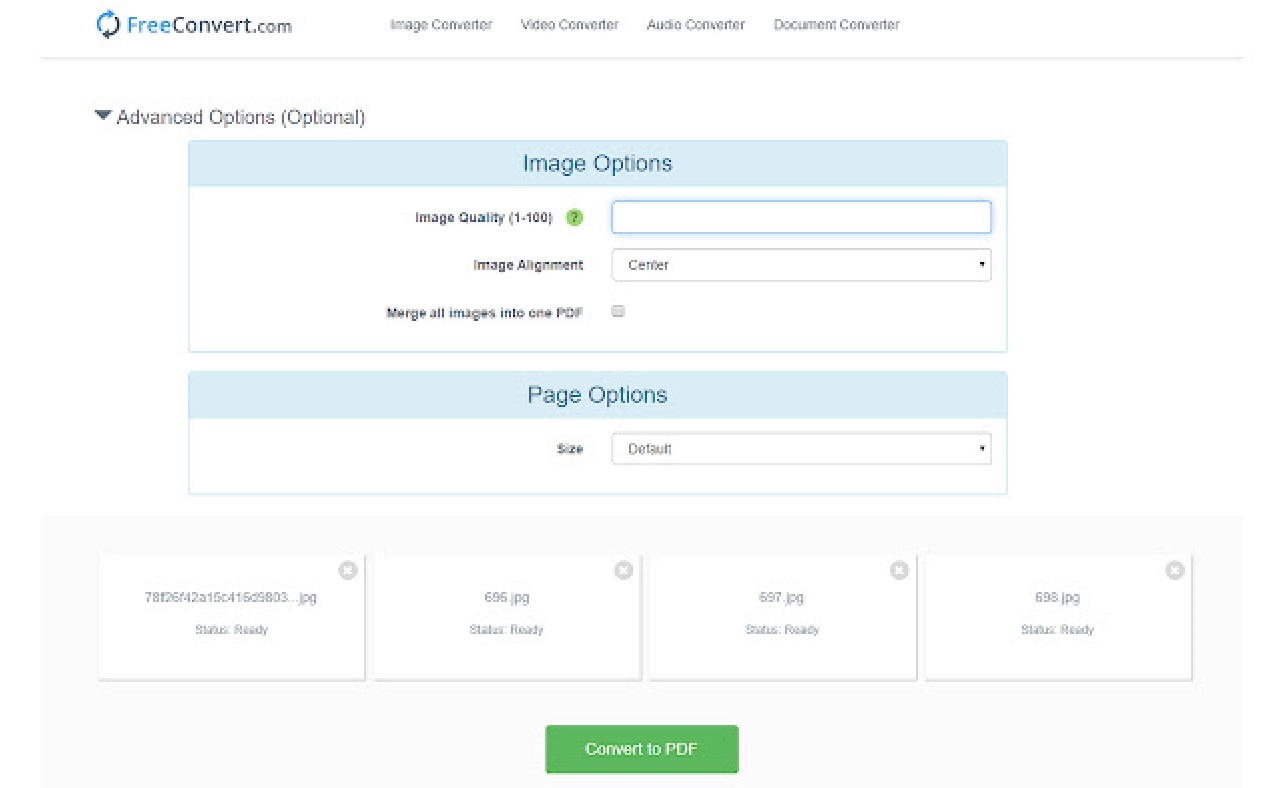
Task: Open the Image Alignment dropdown
Action: coord(801,265)
